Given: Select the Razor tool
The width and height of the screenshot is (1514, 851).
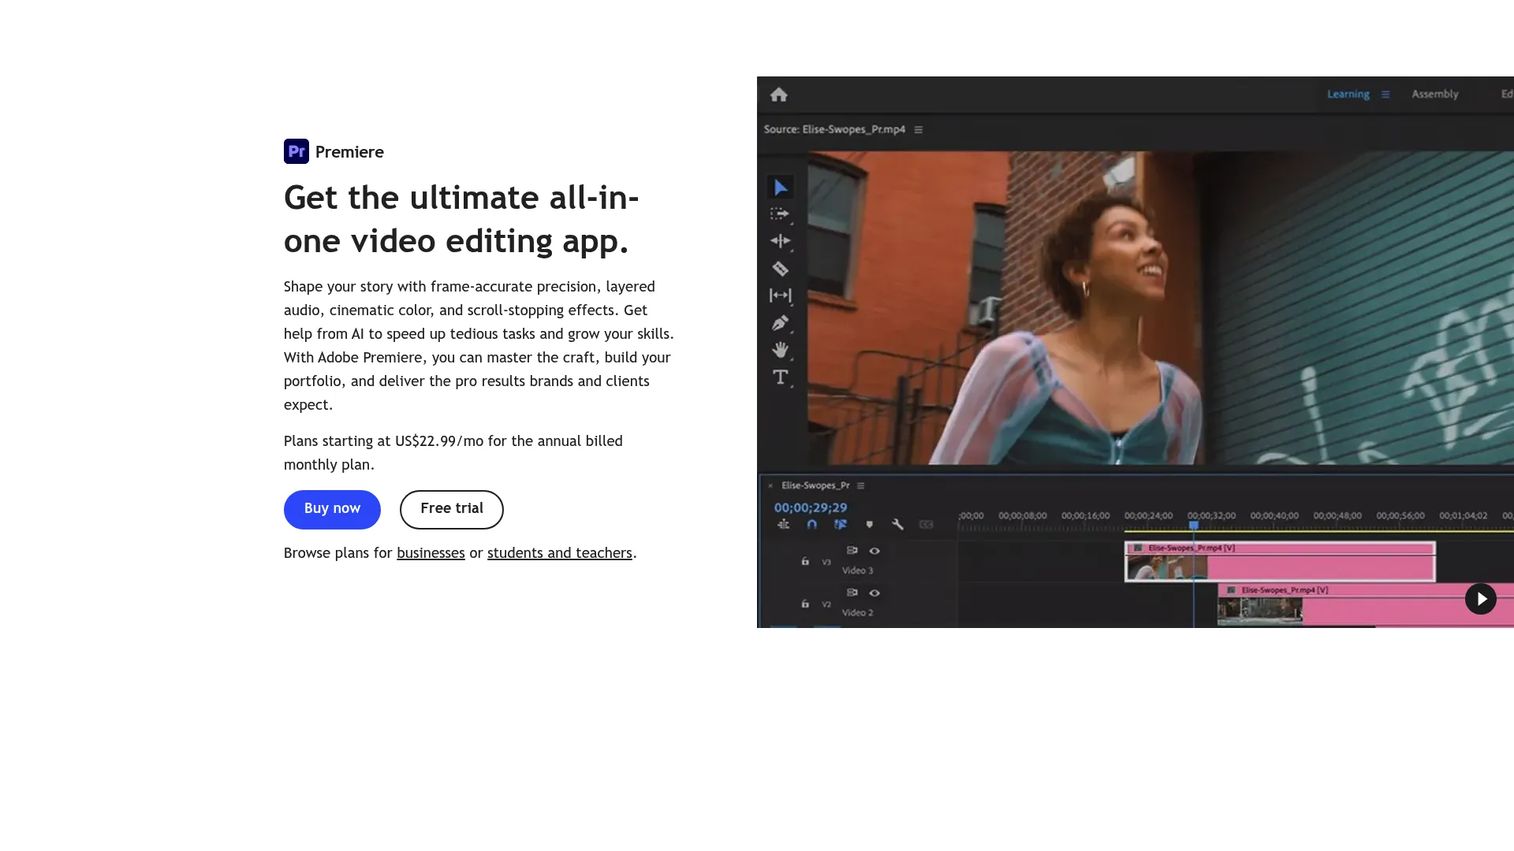Looking at the screenshot, I should click(x=780, y=268).
